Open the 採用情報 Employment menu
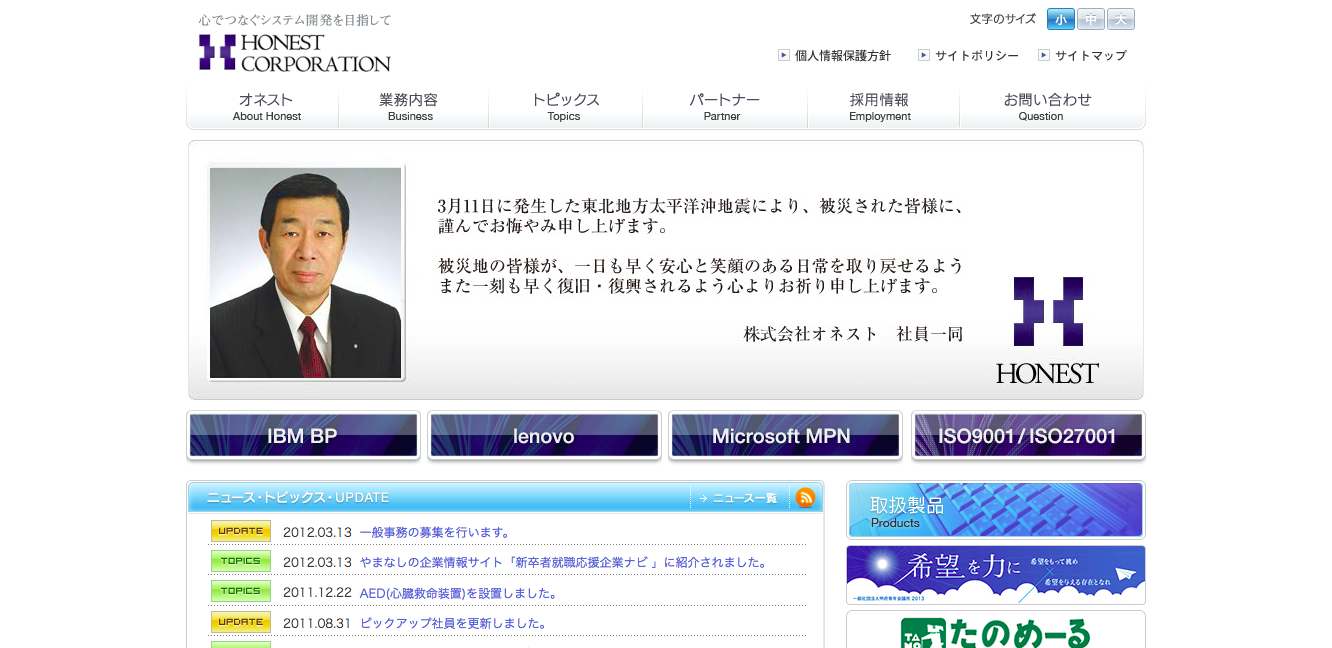The height and width of the screenshot is (648, 1332). (880, 107)
